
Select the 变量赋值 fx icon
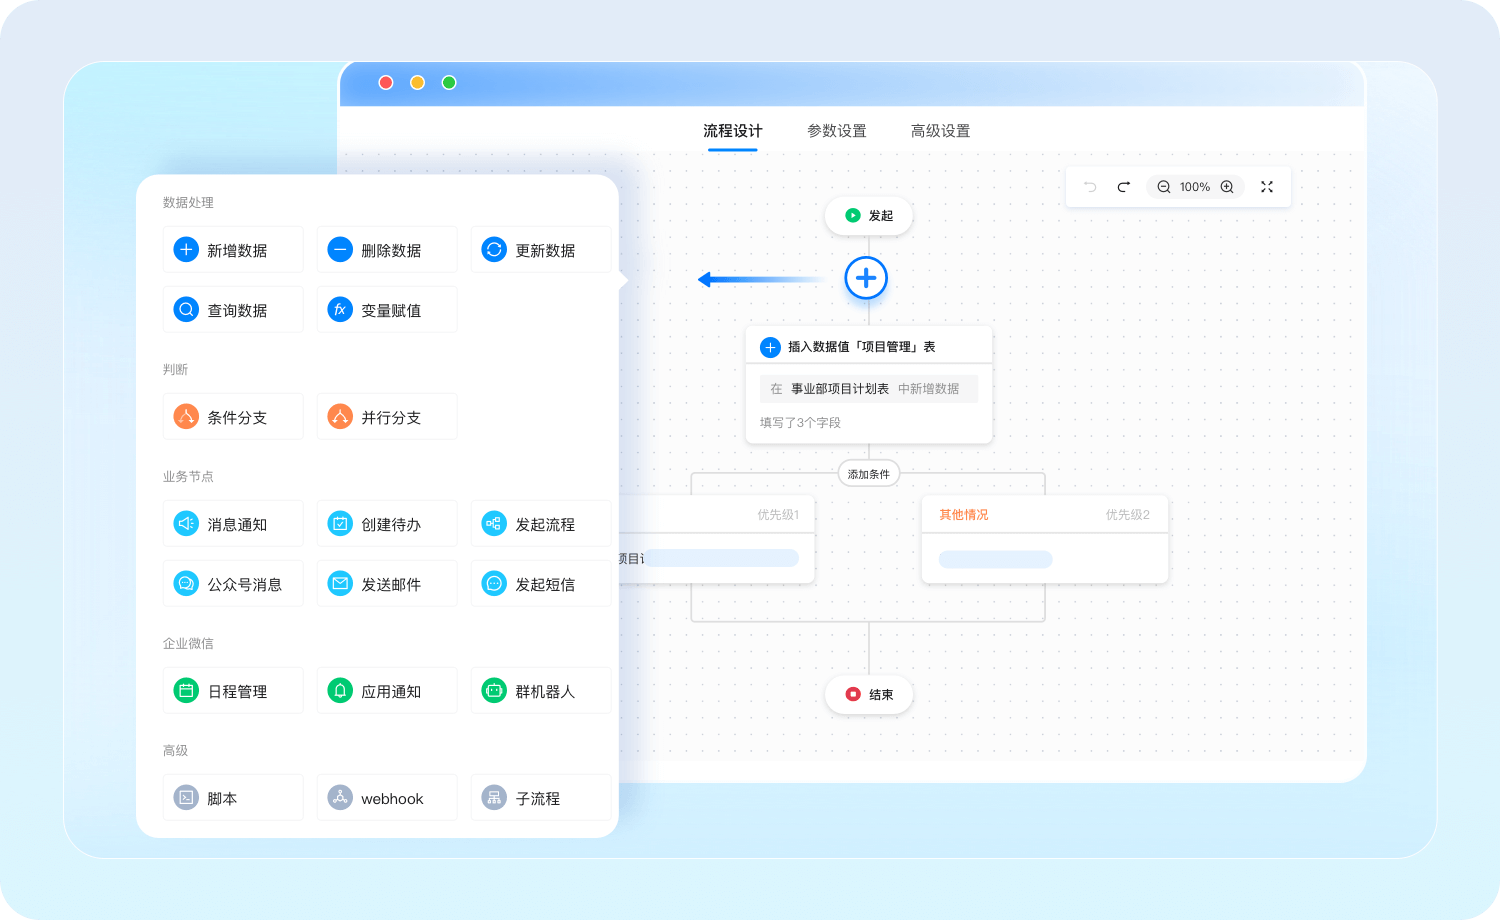tap(340, 310)
